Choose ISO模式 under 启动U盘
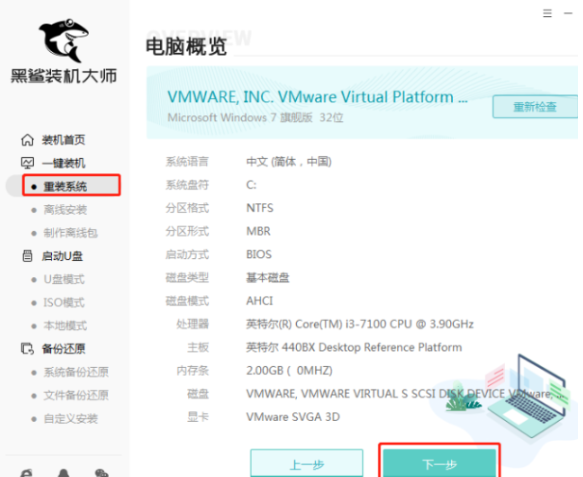The width and height of the screenshot is (583, 477). coord(64,303)
